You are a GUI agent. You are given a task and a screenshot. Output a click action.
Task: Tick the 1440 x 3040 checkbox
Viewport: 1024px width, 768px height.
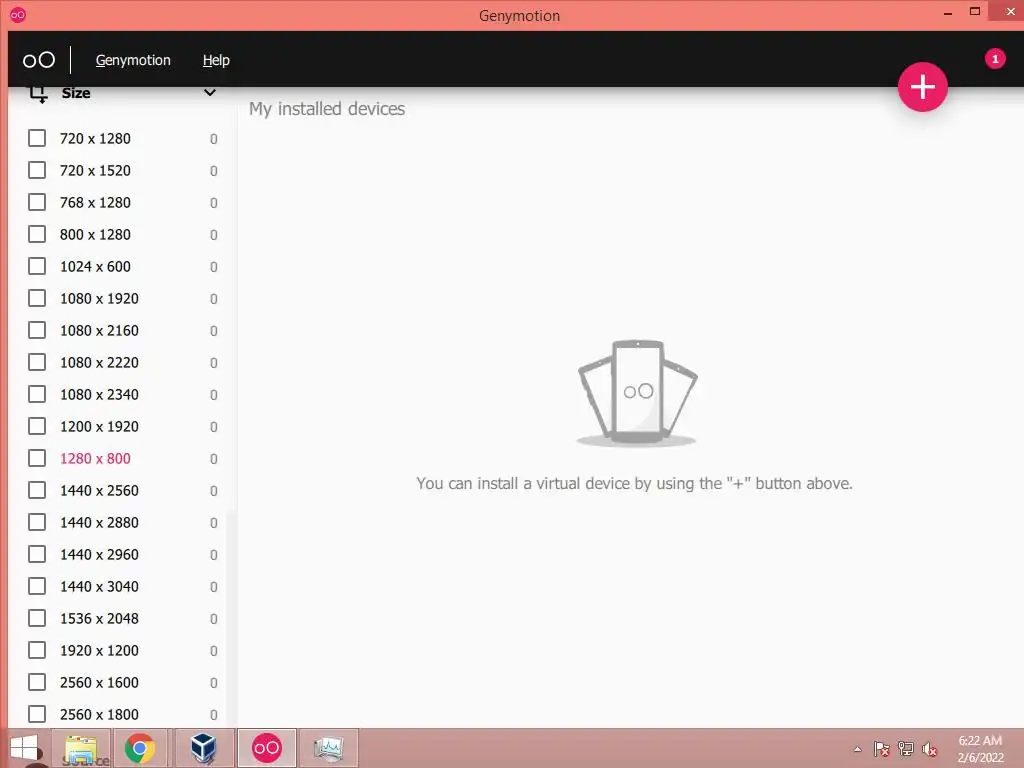click(x=37, y=586)
